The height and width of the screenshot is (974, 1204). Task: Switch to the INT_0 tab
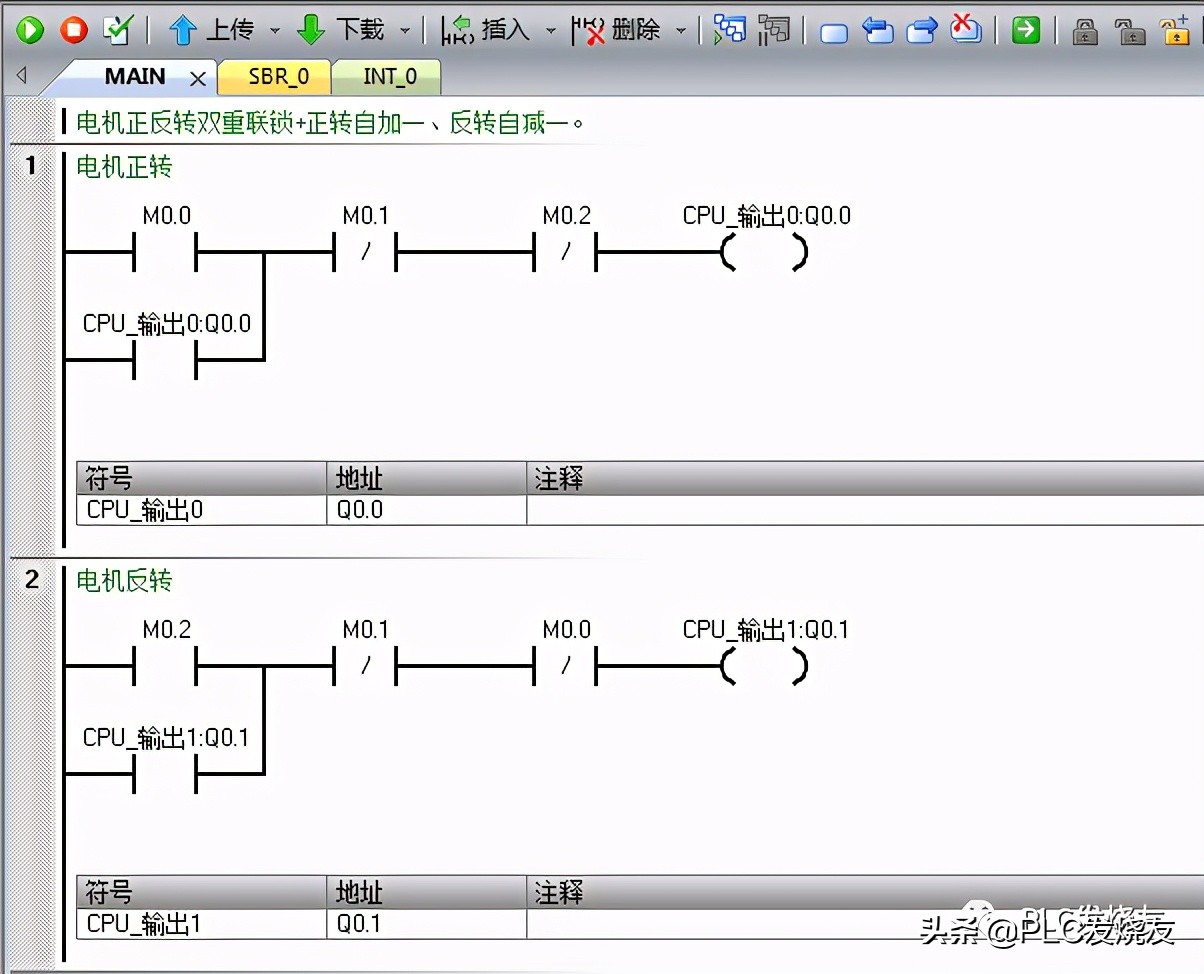click(389, 77)
